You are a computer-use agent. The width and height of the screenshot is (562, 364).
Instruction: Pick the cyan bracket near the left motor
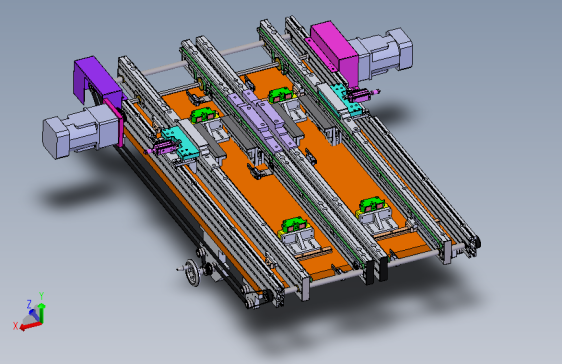click(180, 142)
